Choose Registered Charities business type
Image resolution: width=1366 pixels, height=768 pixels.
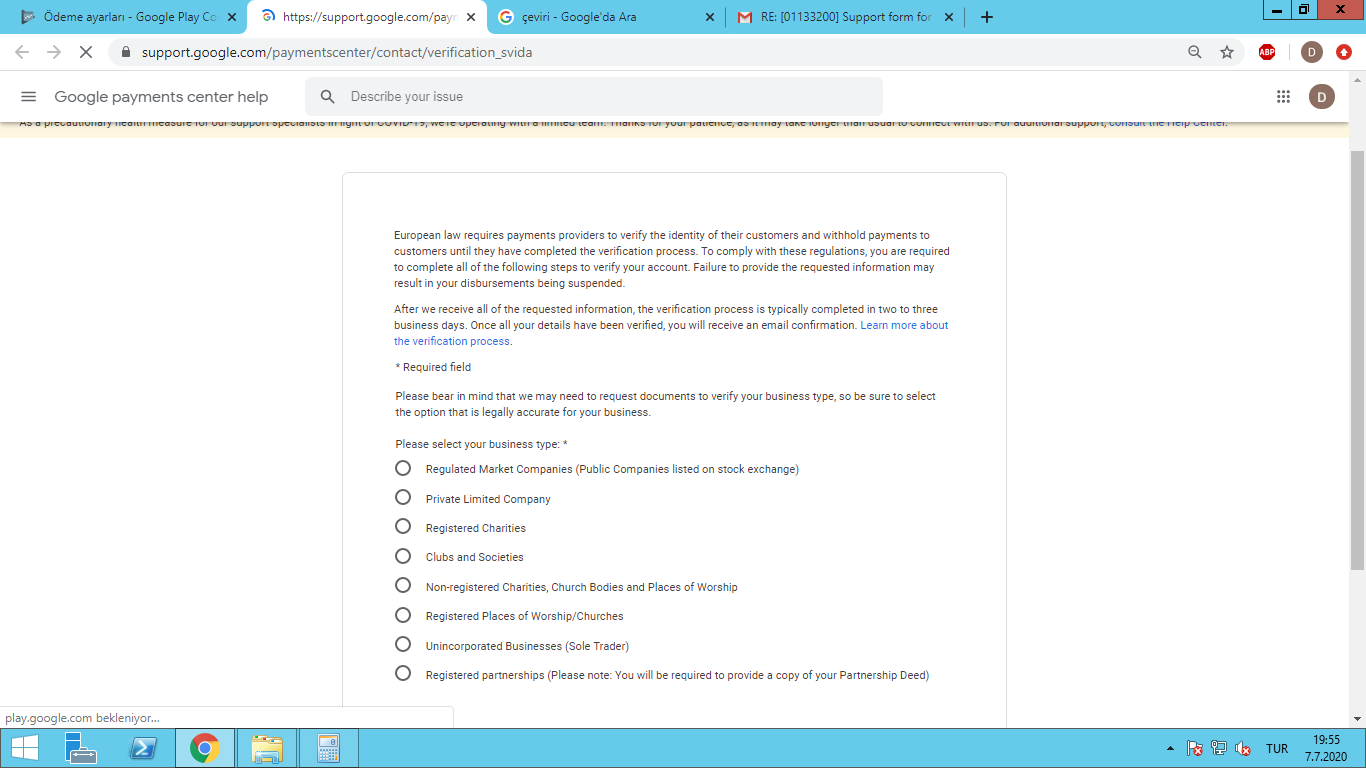(x=403, y=526)
